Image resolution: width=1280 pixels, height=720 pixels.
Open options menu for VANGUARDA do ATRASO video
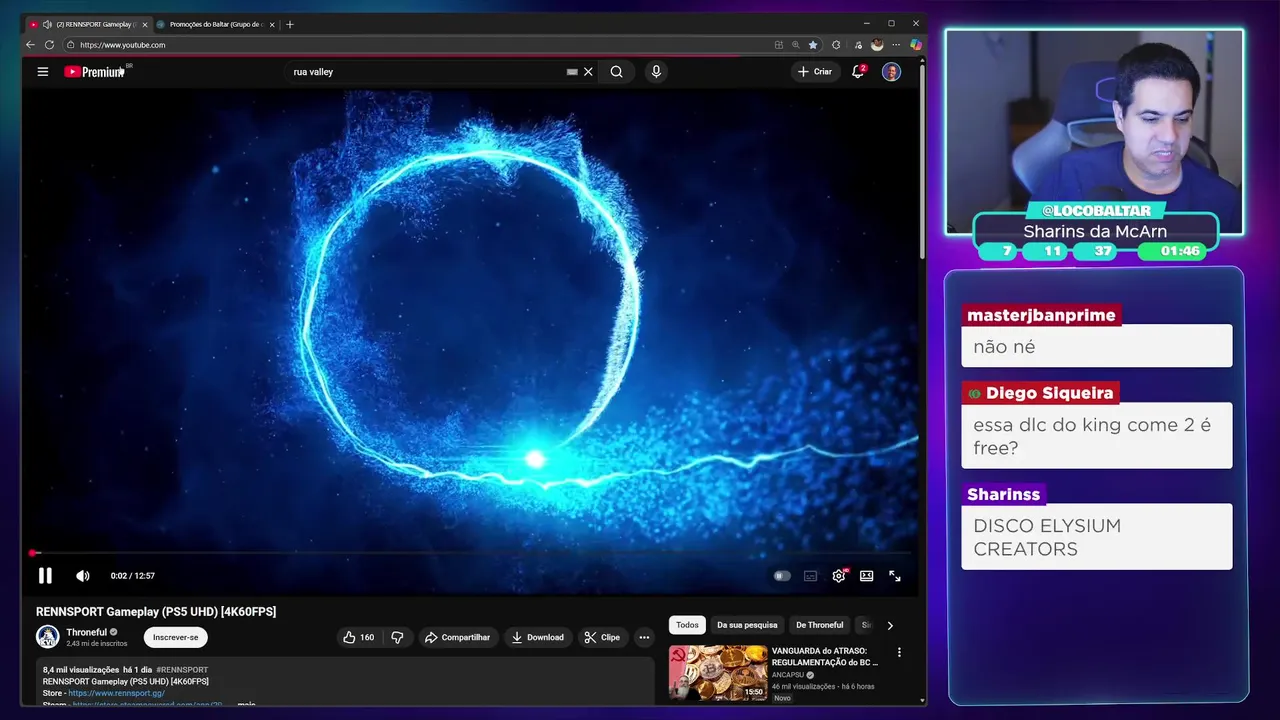pos(899,652)
